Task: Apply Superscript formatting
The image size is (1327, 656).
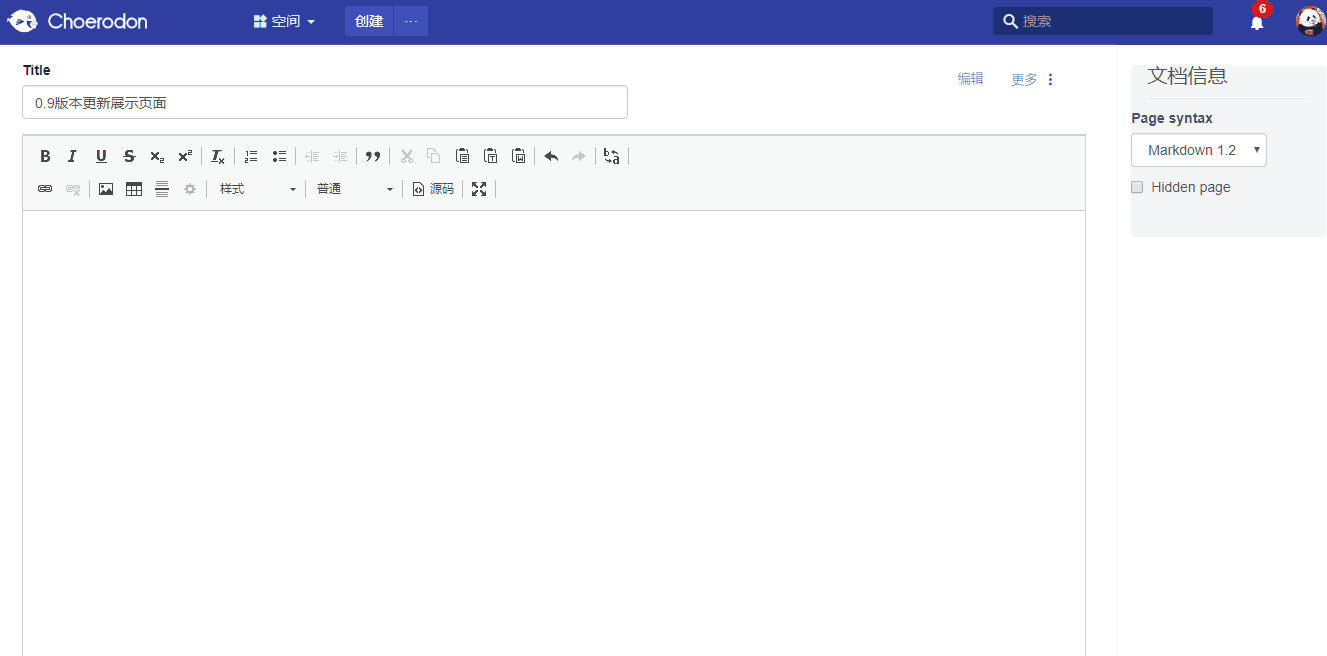Action: tap(185, 156)
